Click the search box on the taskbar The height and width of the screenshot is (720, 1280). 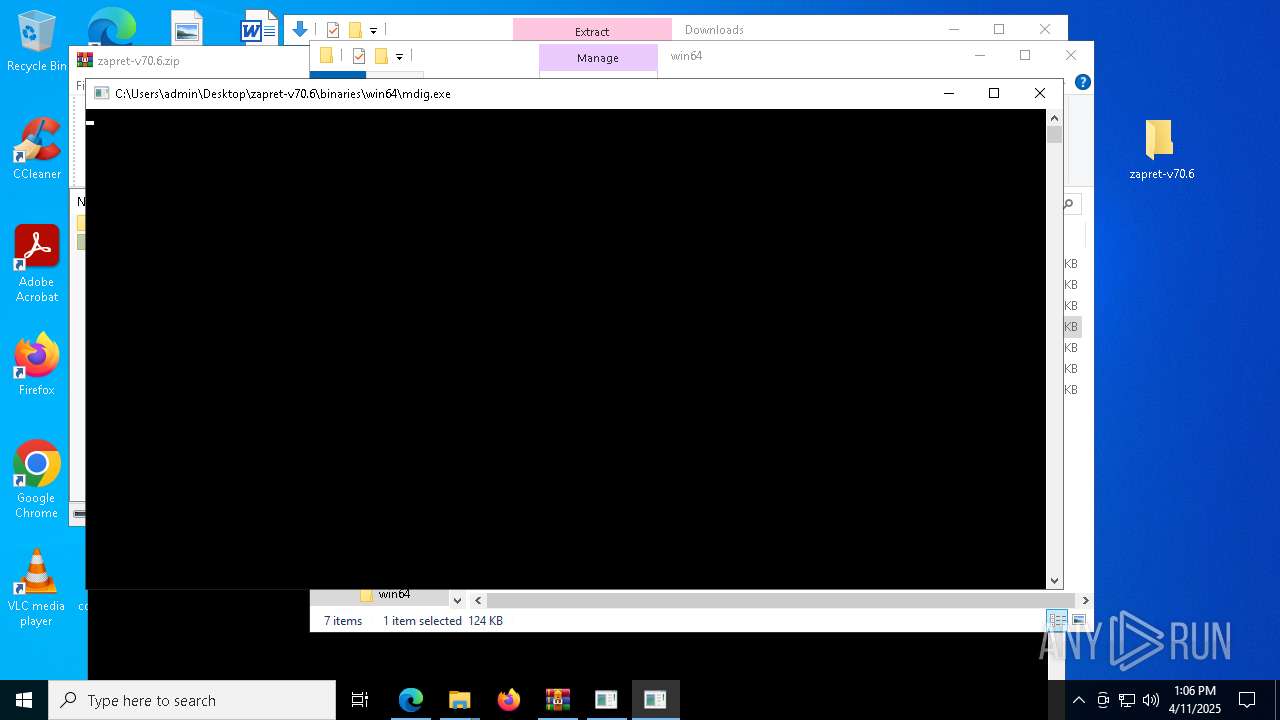click(192, 700)
